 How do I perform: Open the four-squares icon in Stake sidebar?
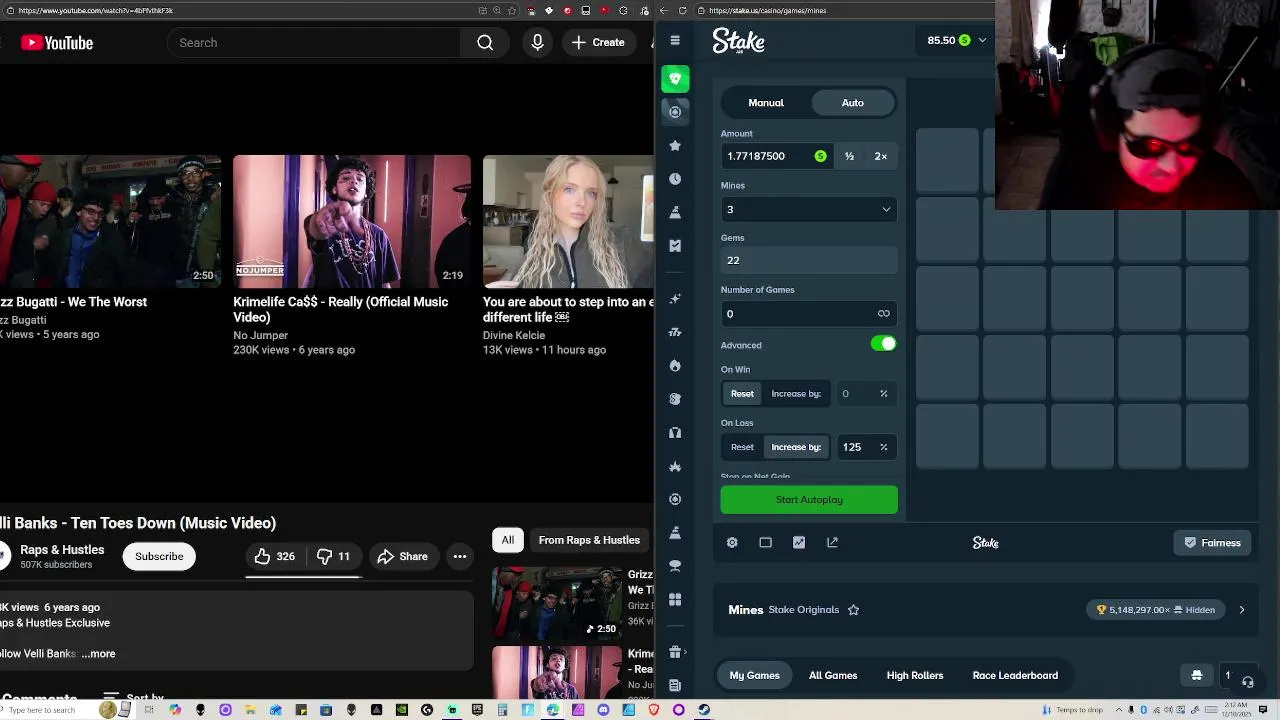(x=675, y=599)
